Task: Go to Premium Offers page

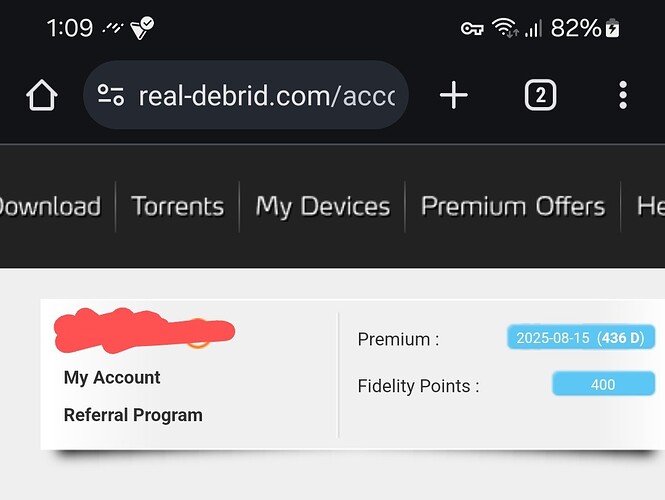Action: pos(513,207)
